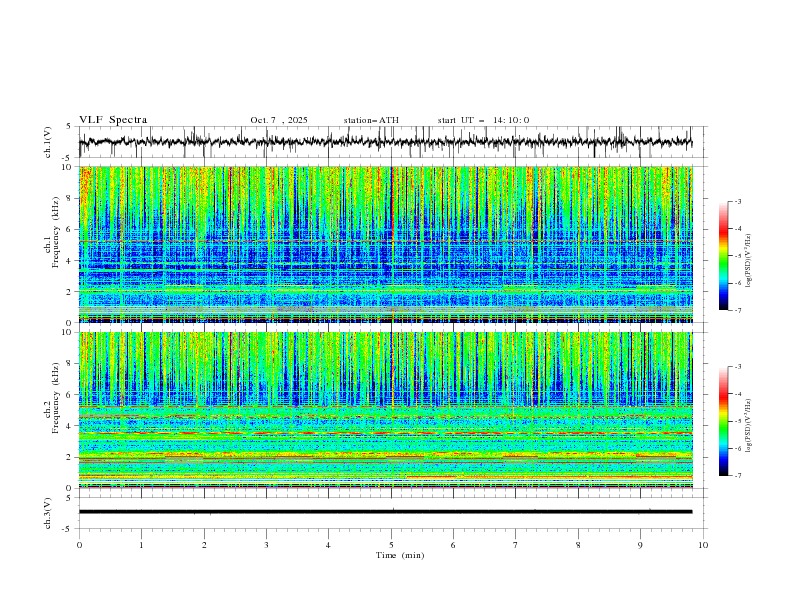
Task: Click the ch.1 voltage waveform trace
Action: (x=385, y=142)
